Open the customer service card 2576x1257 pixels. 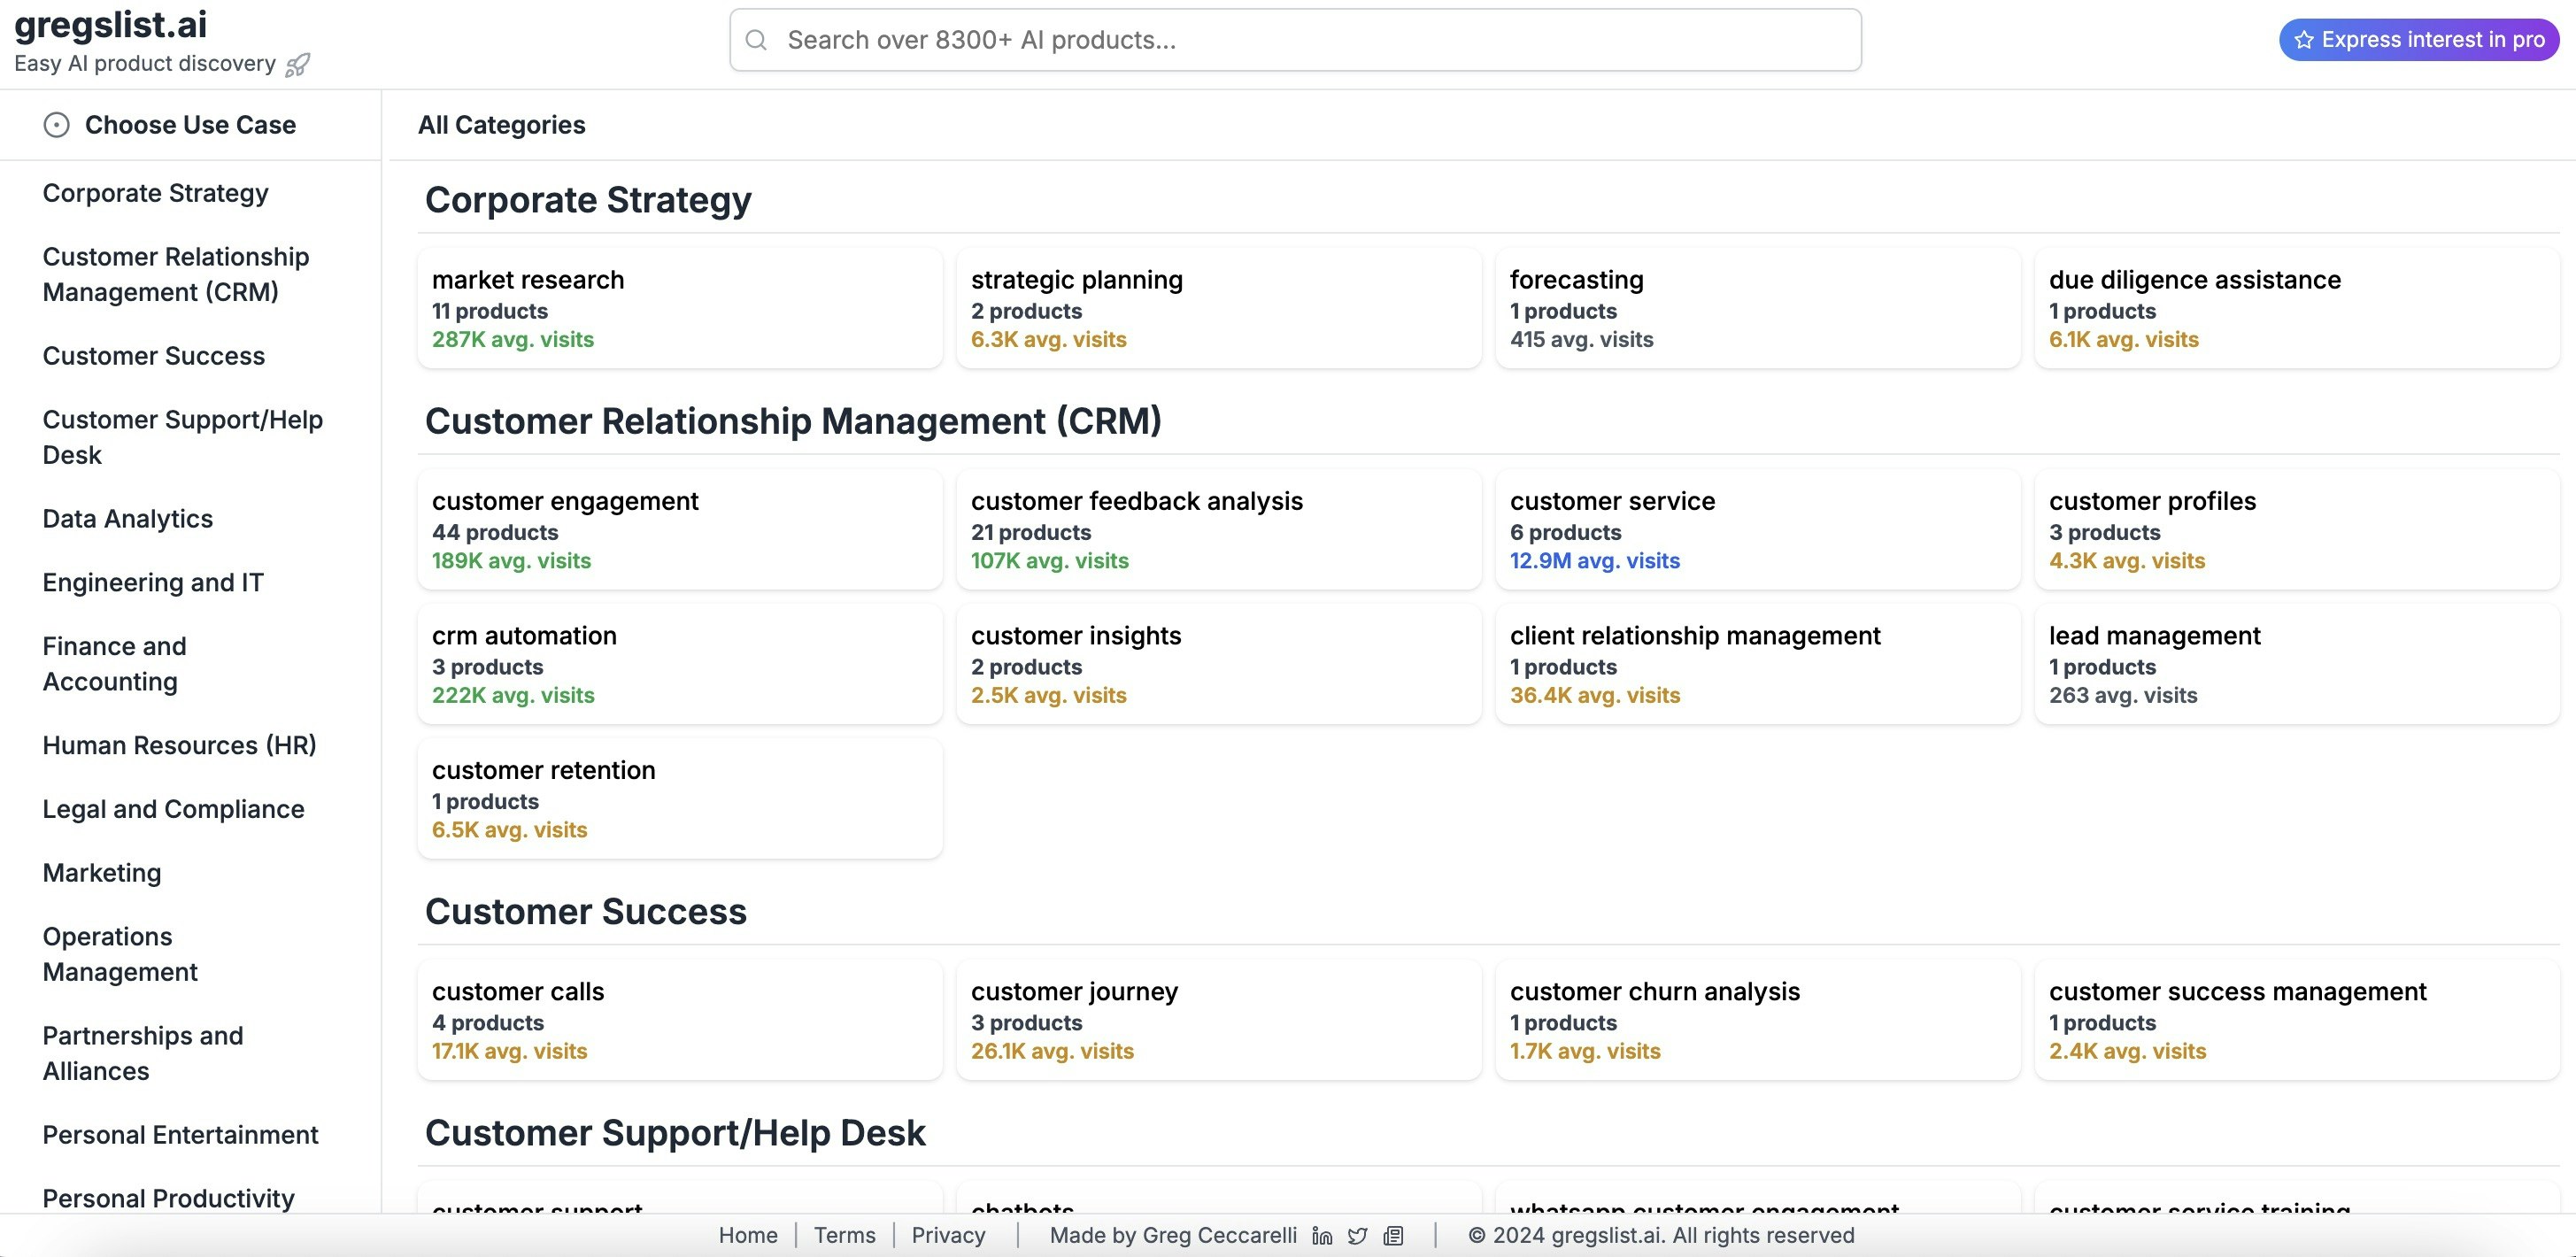point(1757,529)
